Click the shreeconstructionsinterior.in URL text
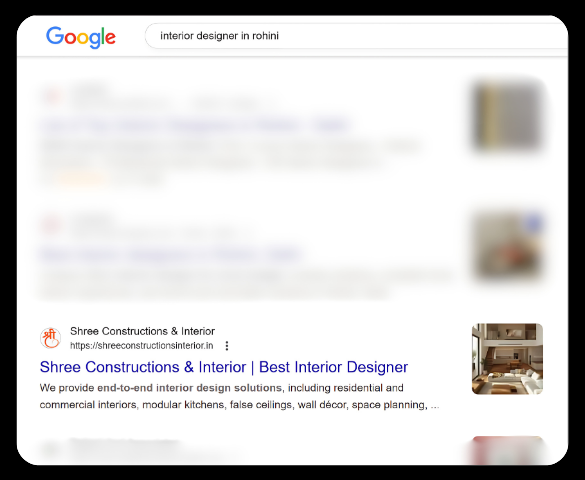The image size is (585, 480). tap(142, 346)
